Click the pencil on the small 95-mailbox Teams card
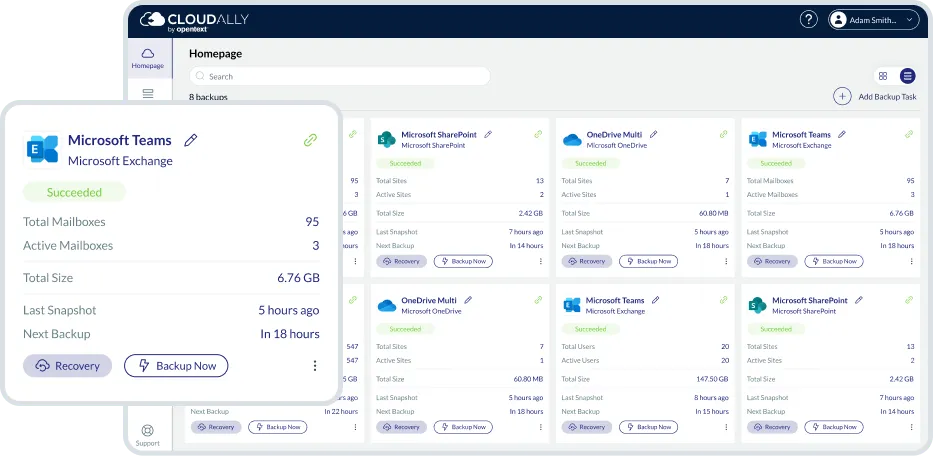Viewport: 933px width, 456px height. [842, 135]
